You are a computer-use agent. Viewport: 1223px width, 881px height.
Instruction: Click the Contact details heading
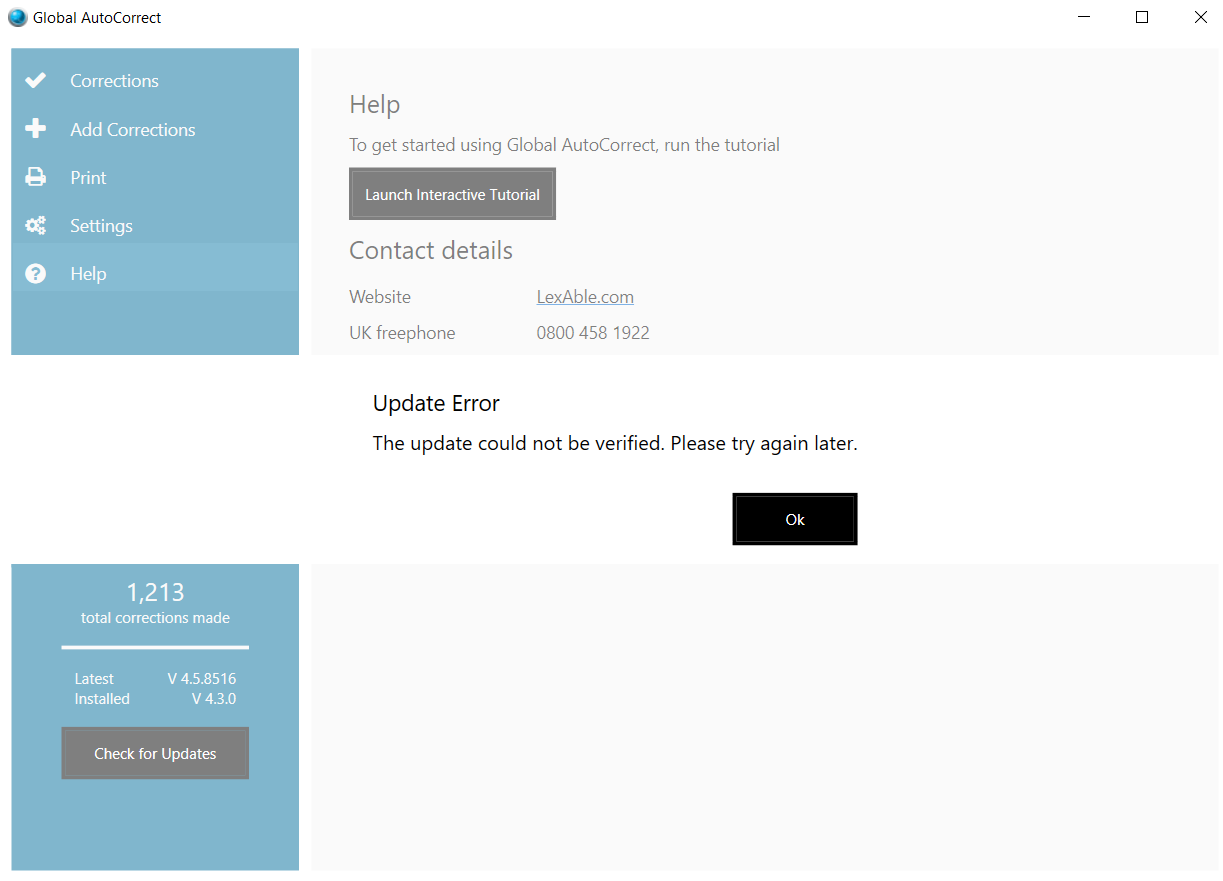(x=431, y=250)
